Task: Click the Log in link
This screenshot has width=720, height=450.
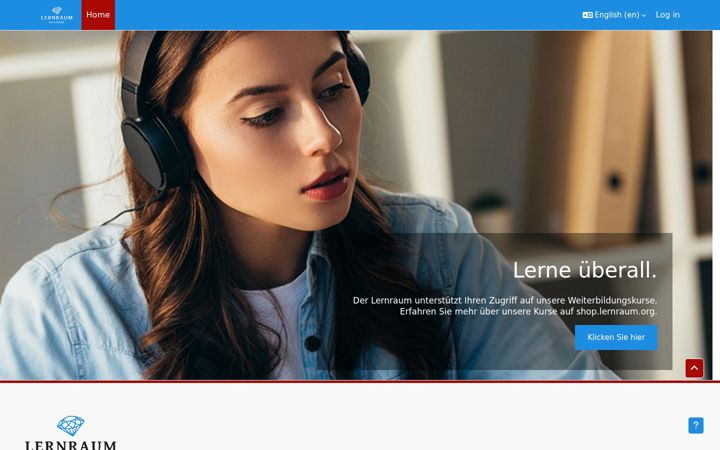Action: point(667,15)
